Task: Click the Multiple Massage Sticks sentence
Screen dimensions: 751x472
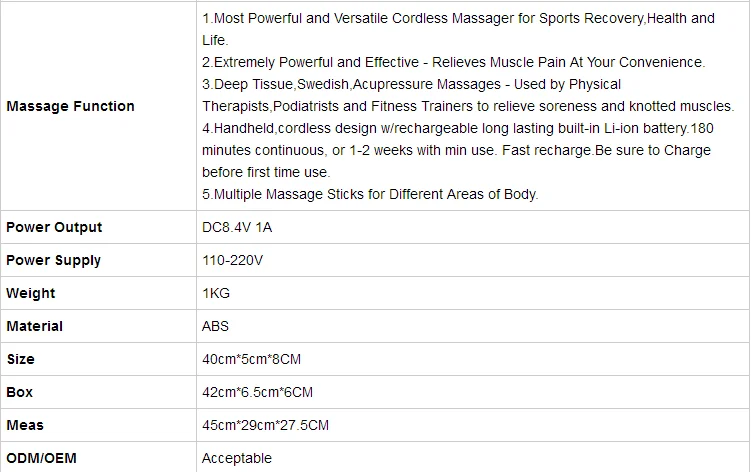Action: 370,194
